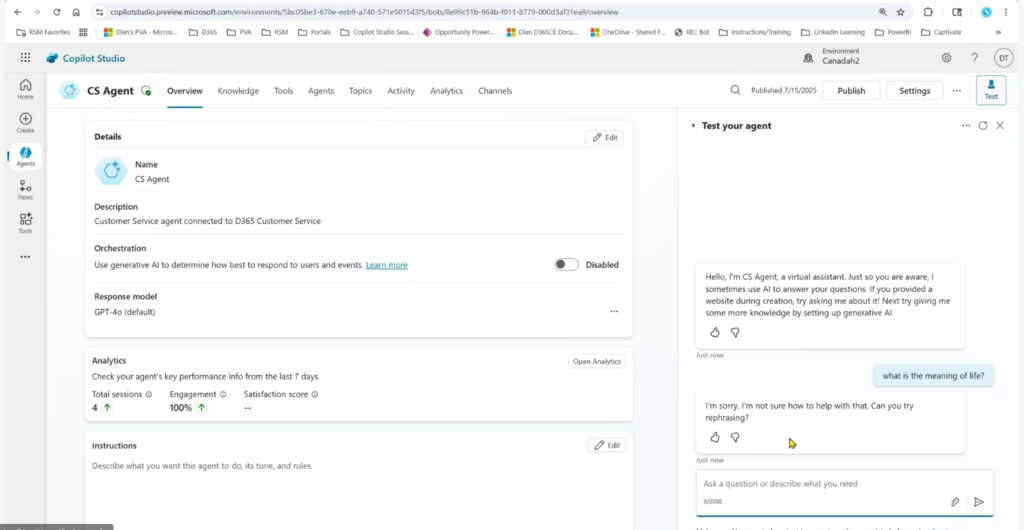1024x530 pixels.
Task: Like the greeting message with thumbs up
Action: [715, 333]
